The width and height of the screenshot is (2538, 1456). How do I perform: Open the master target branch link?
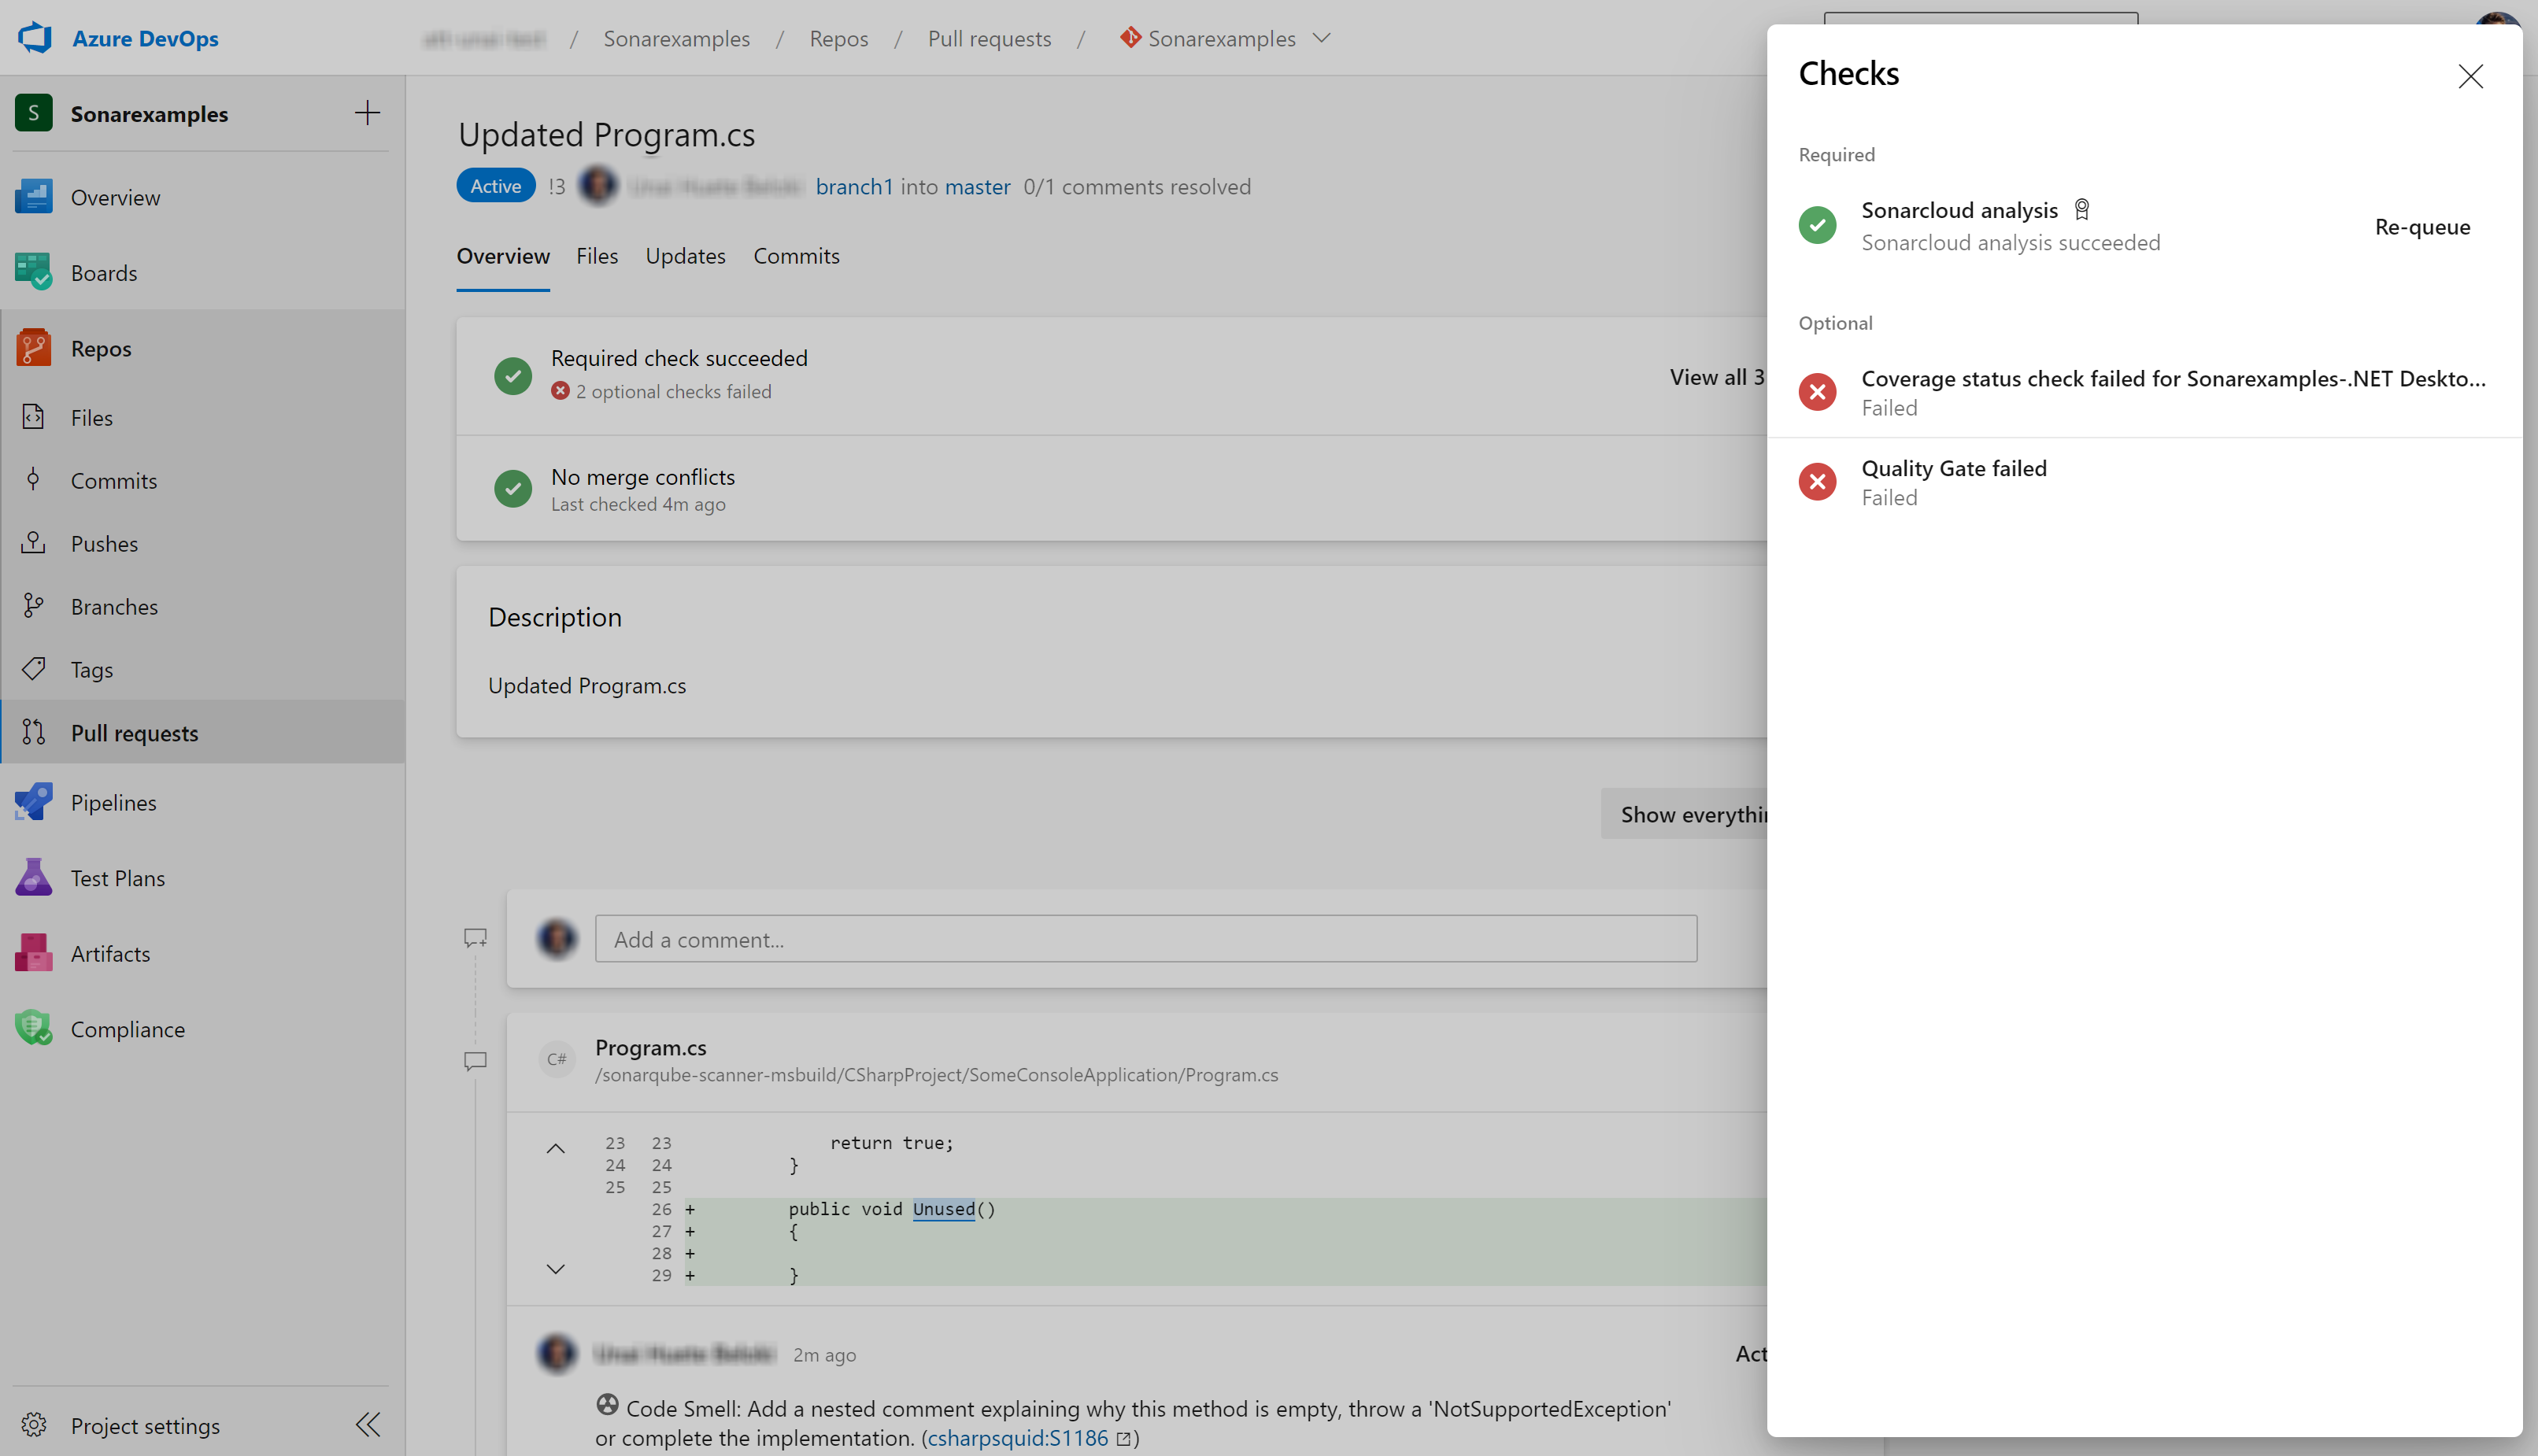tap(977, 186)
